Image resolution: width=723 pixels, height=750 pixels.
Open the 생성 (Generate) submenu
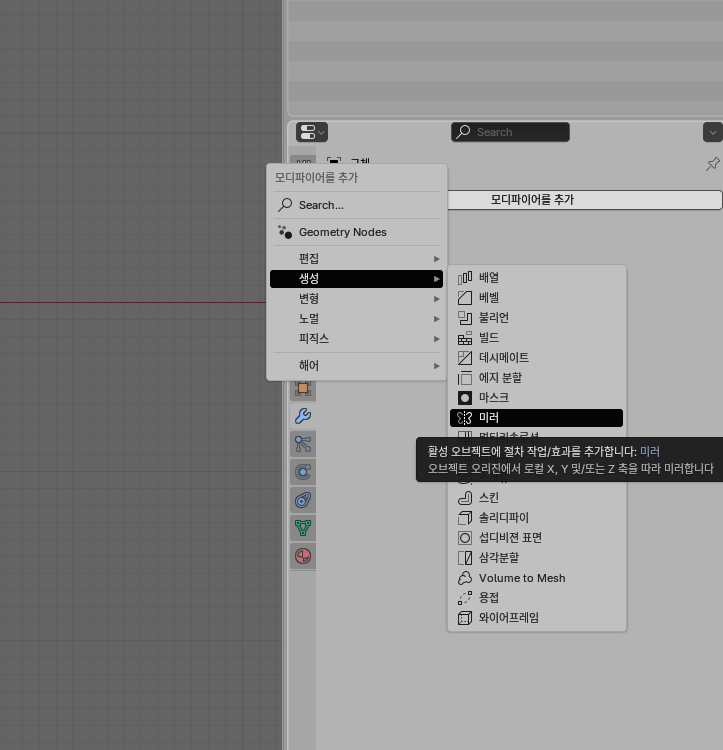(356, 279)
